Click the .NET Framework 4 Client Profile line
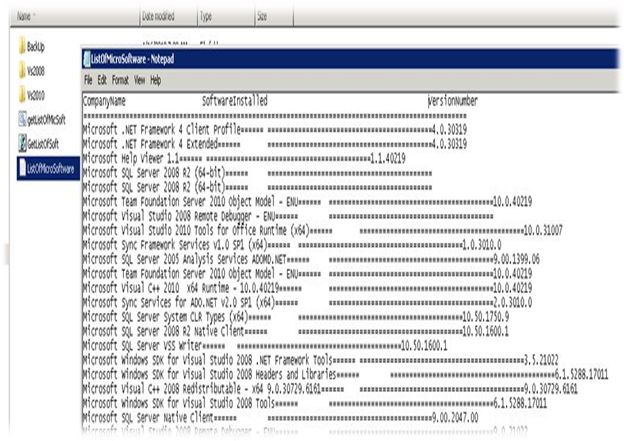The height and width of the screenshot is (441, 624). (275, 129)
